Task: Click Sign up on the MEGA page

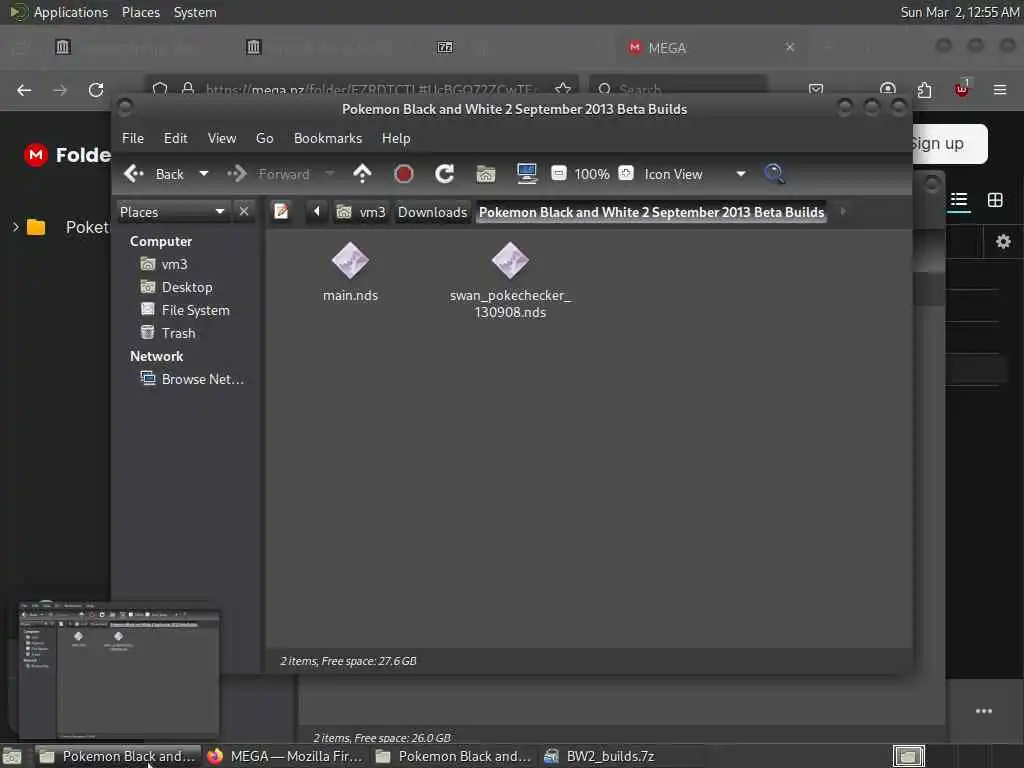Action: pos(948,143)
